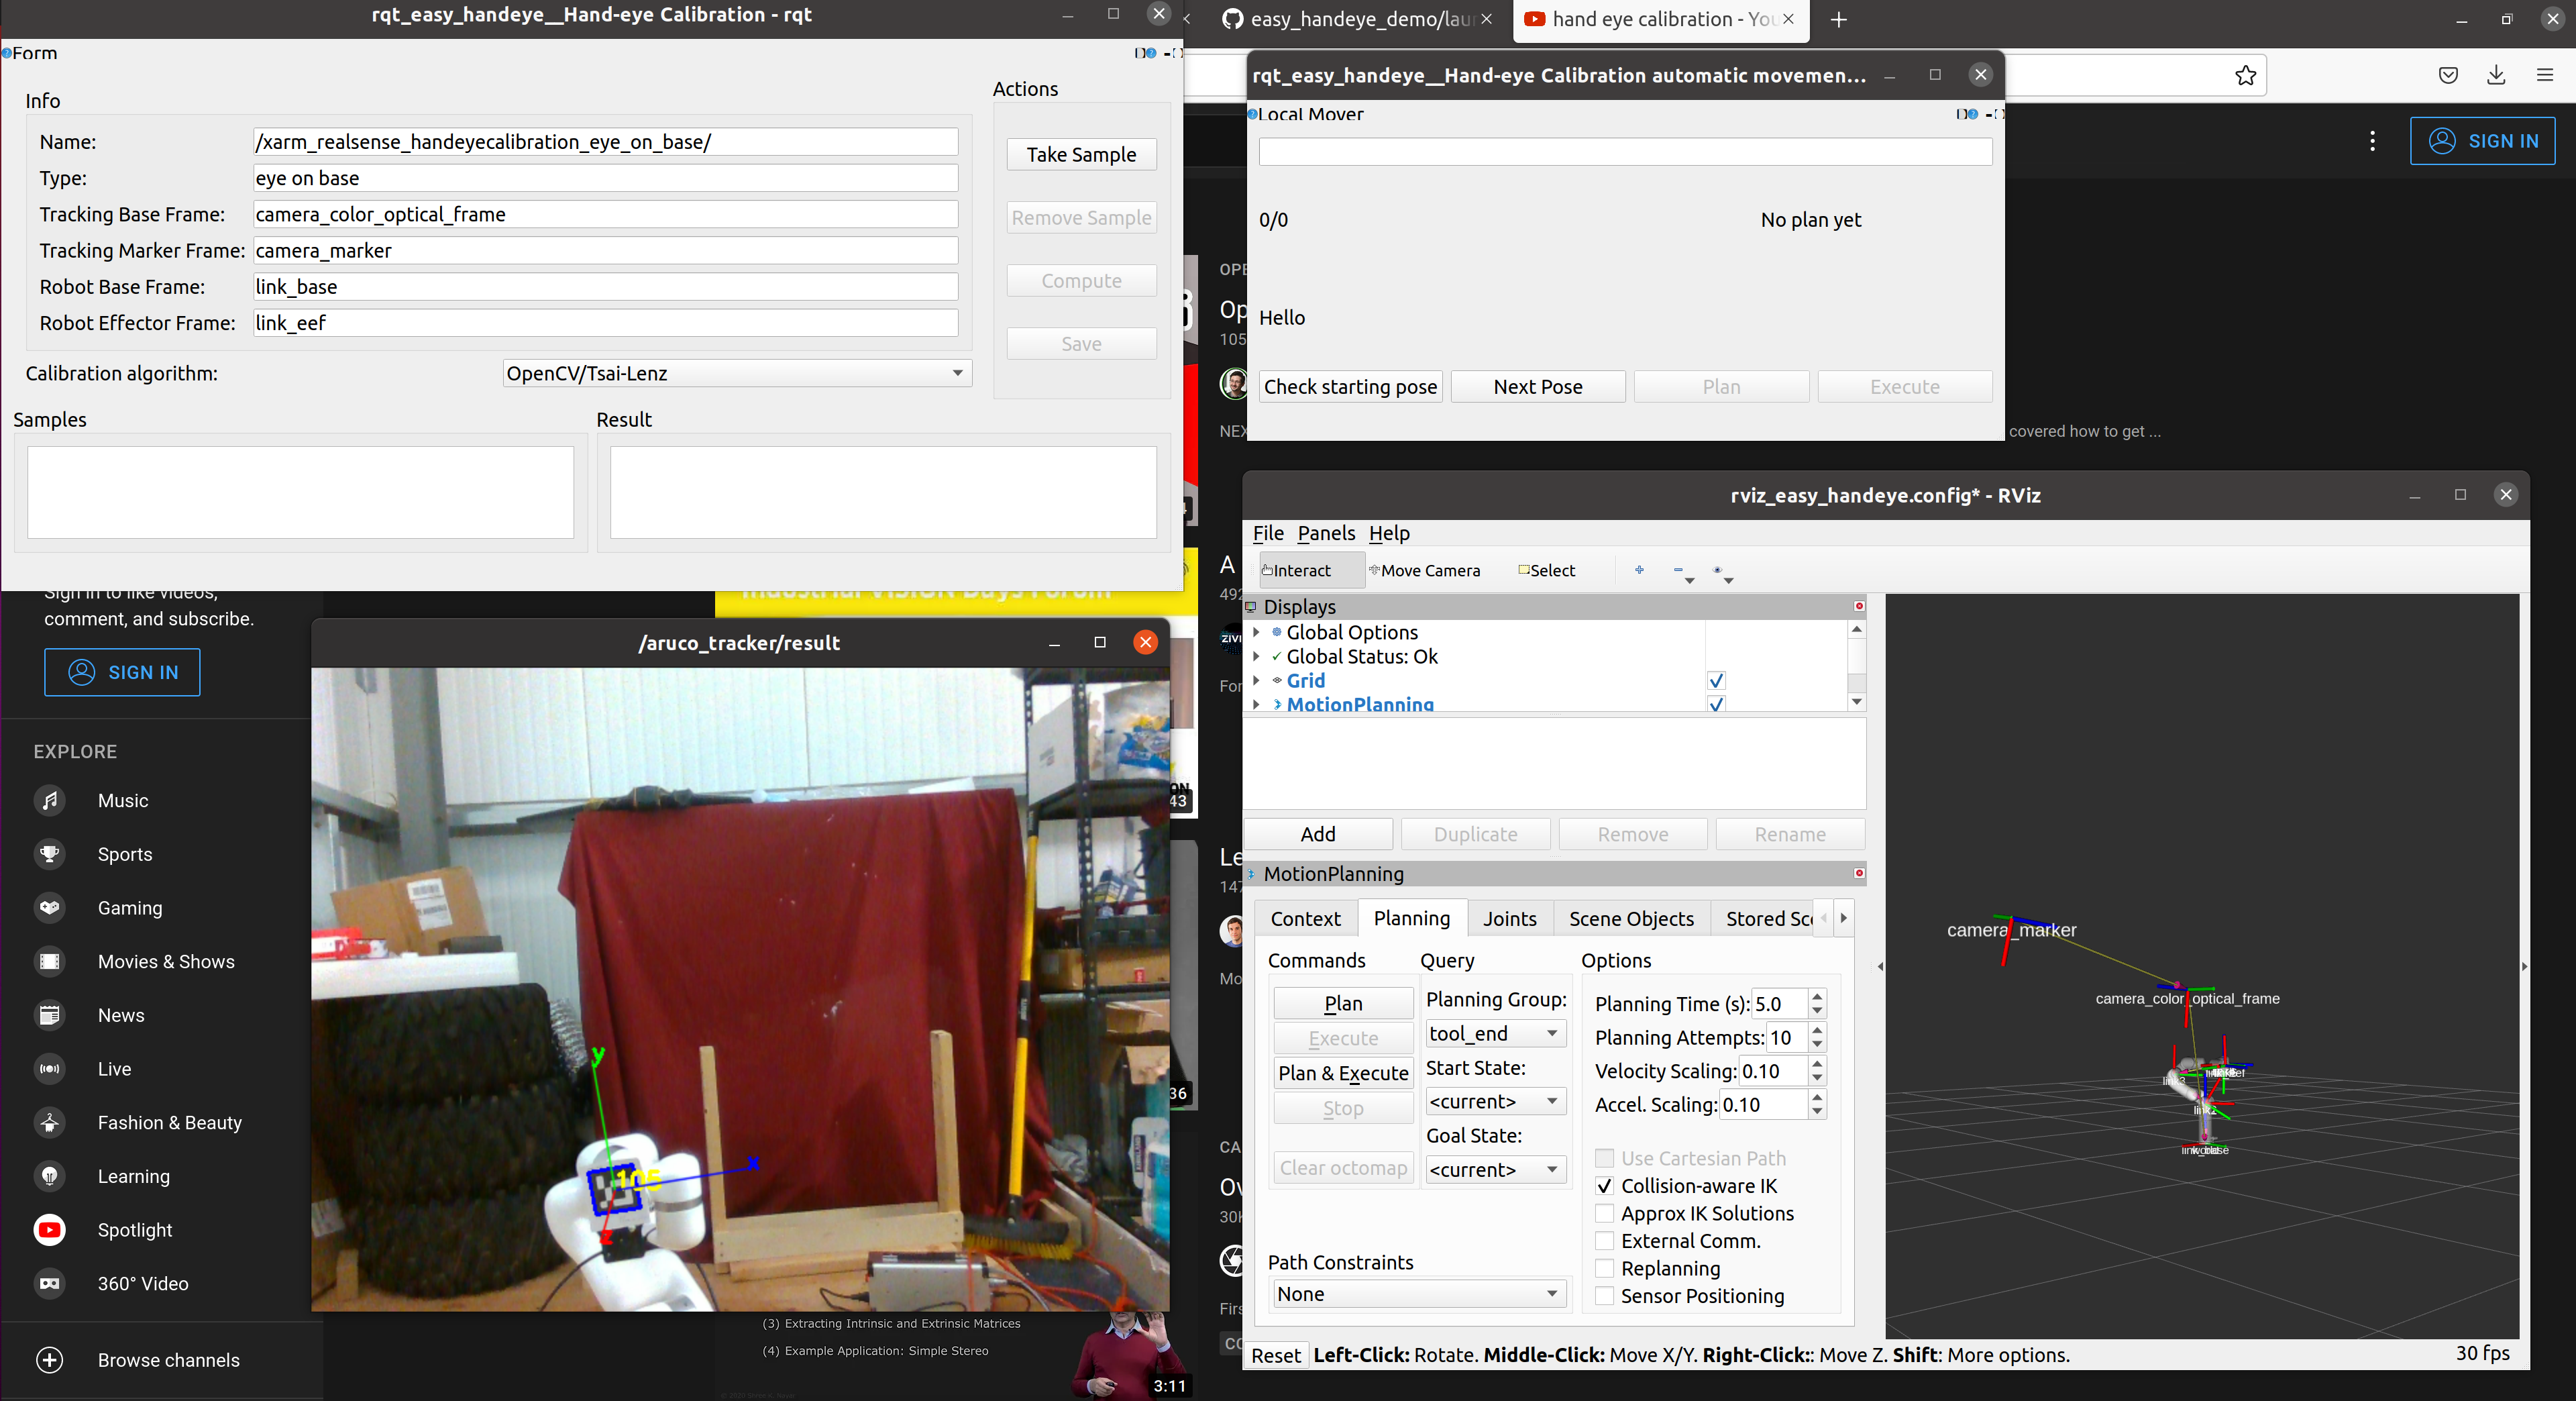
Task: Click Check starting pose
Action: tap(1350, 386)
